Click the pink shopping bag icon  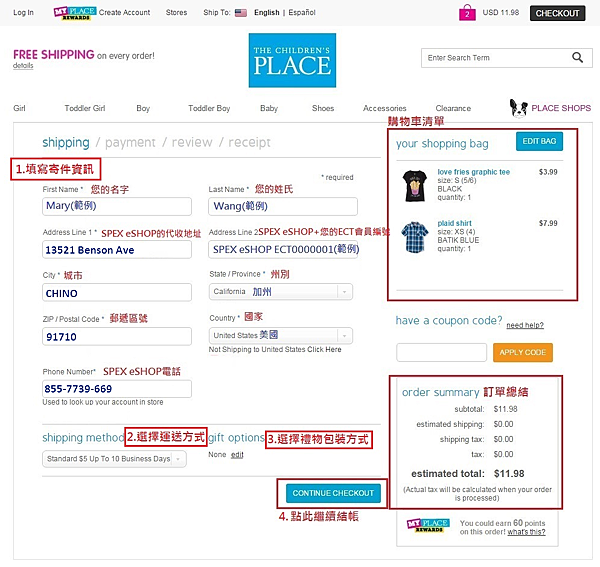point(467,13)
